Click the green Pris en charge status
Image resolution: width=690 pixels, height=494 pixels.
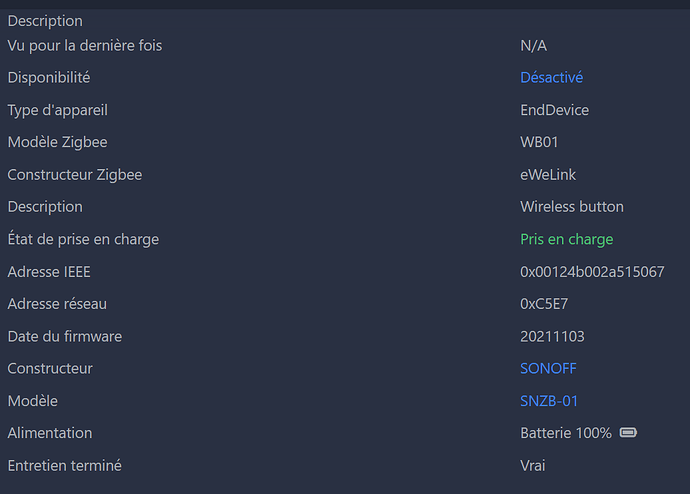click(x=566, y=239)
